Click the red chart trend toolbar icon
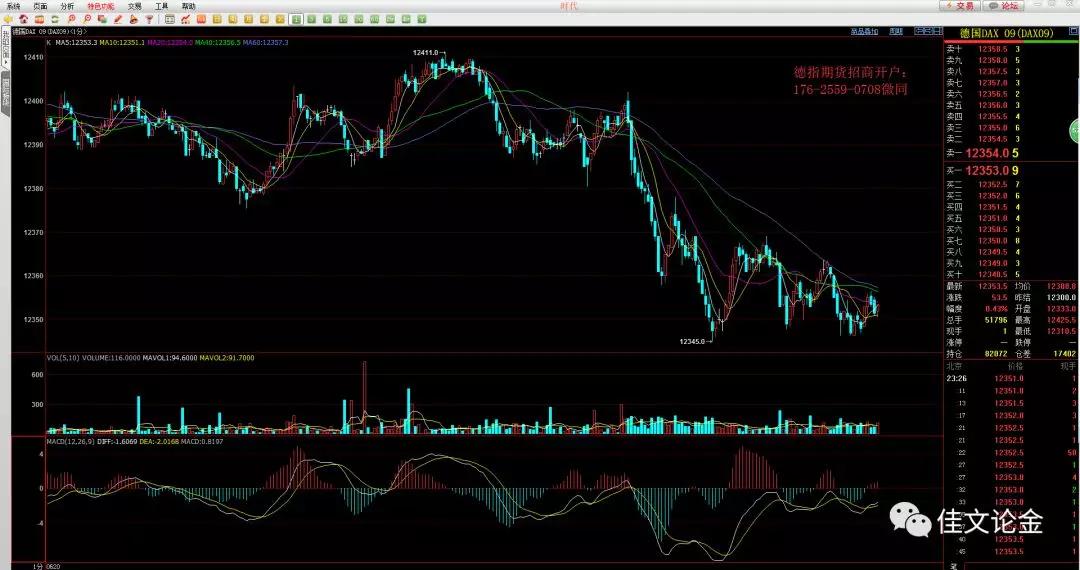The width and height of the screenshot is (1080, 570). [186, 19]
